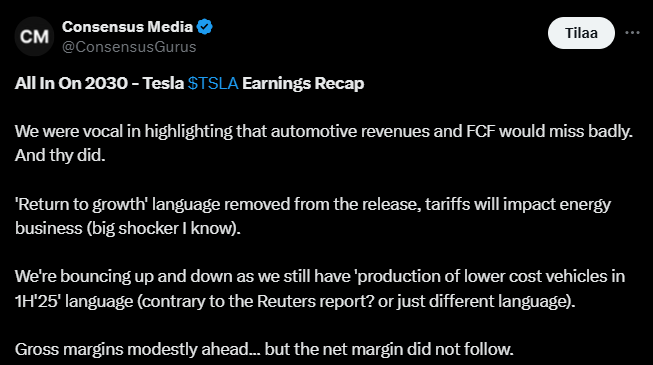The height and width of the screenshot is (365, 653).
Task: Click the blue verified checkmark badge
Action: point(204,27)
